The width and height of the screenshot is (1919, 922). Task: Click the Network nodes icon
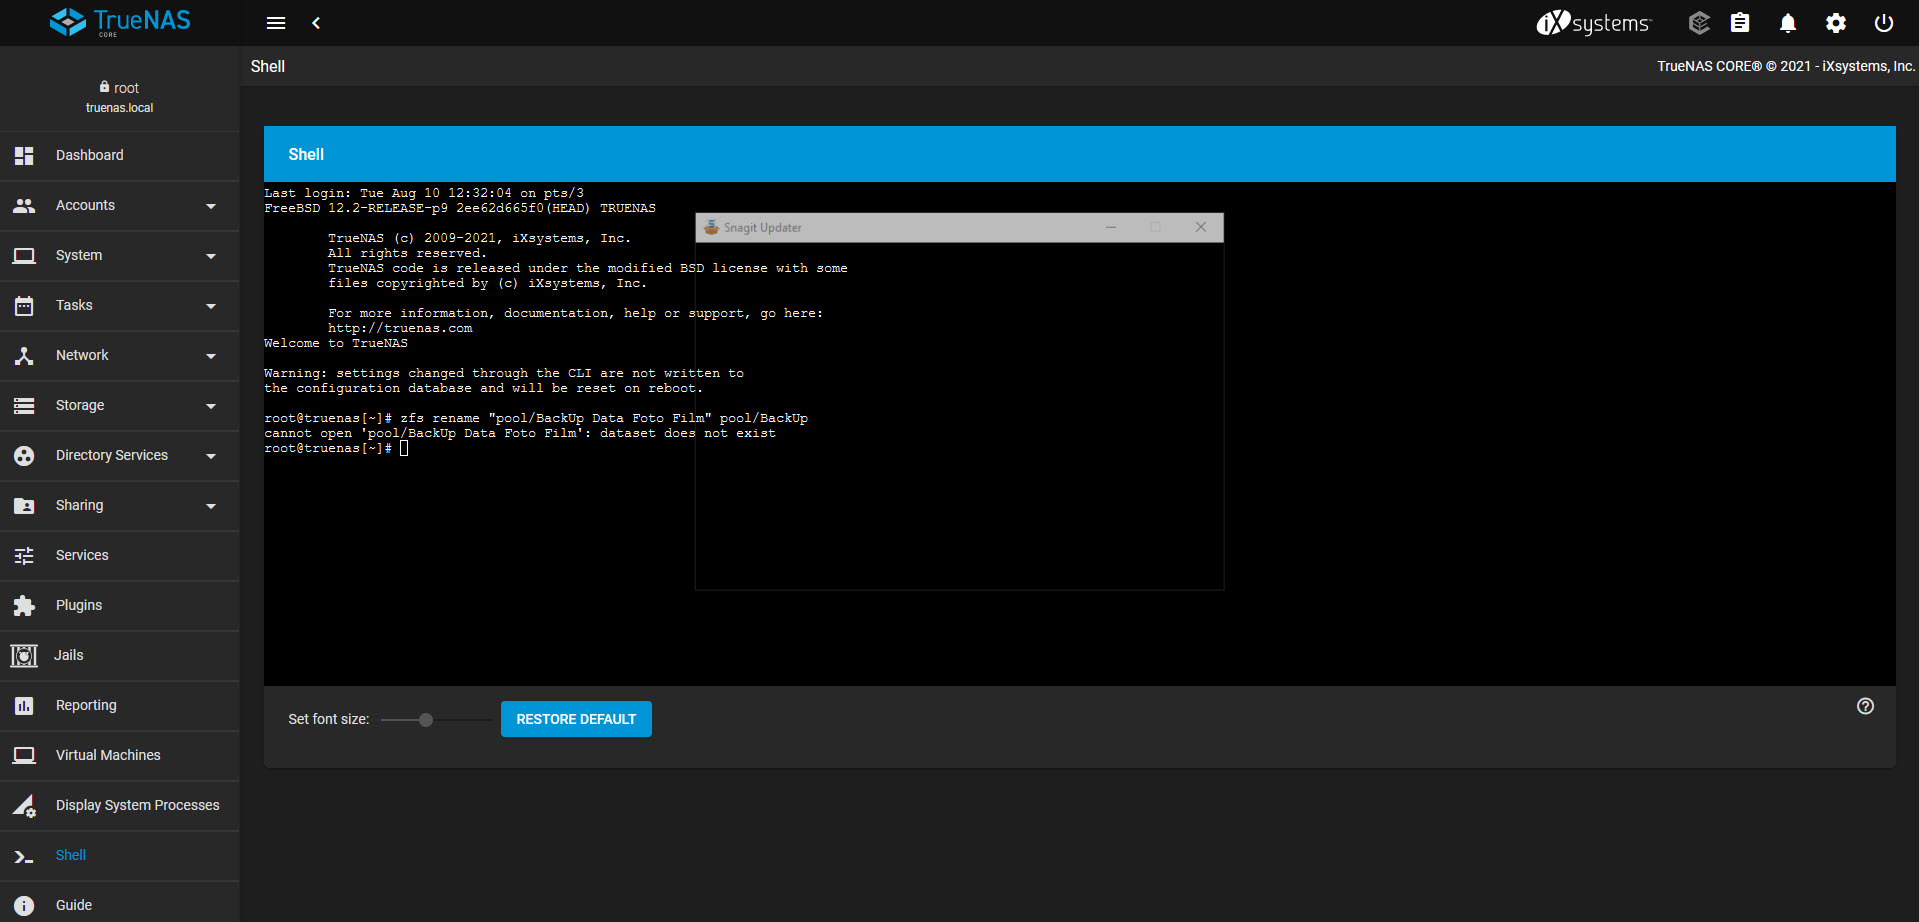pos(24,355)
